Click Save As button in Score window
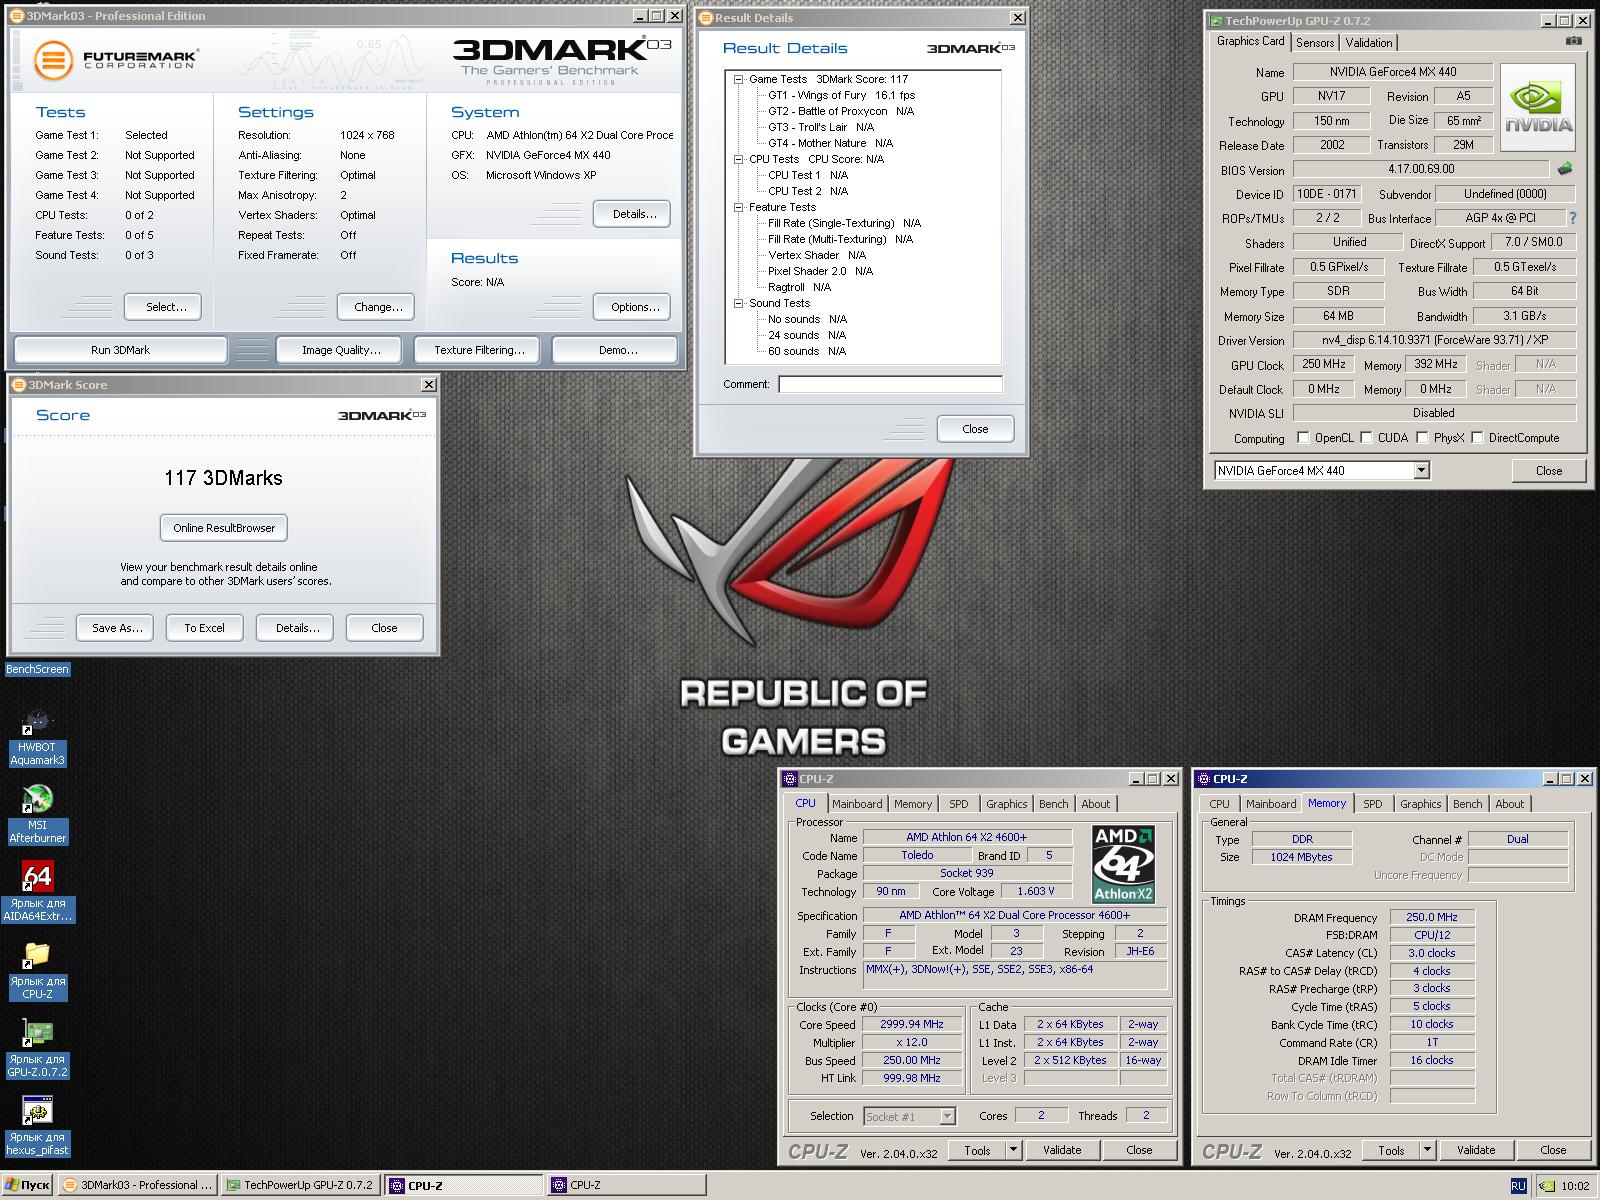 click(116, 628)
